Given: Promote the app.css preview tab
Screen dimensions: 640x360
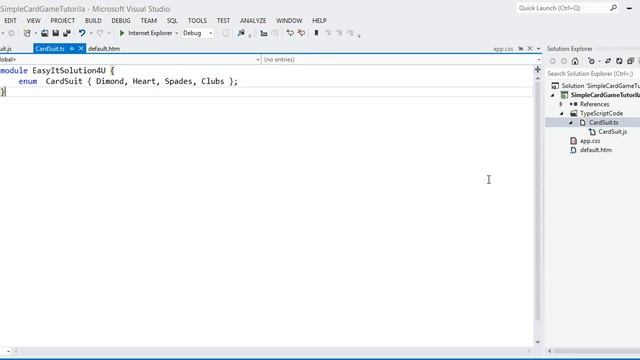Looking at the screenshot, I should point(521,49).
